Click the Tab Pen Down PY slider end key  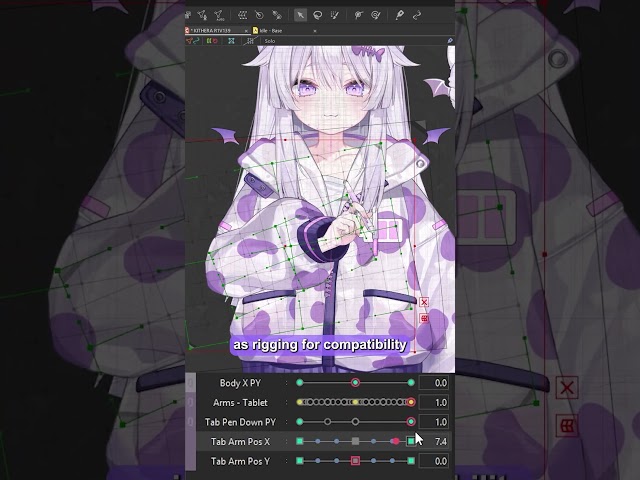pyautogui.click(x=411, y=422)
